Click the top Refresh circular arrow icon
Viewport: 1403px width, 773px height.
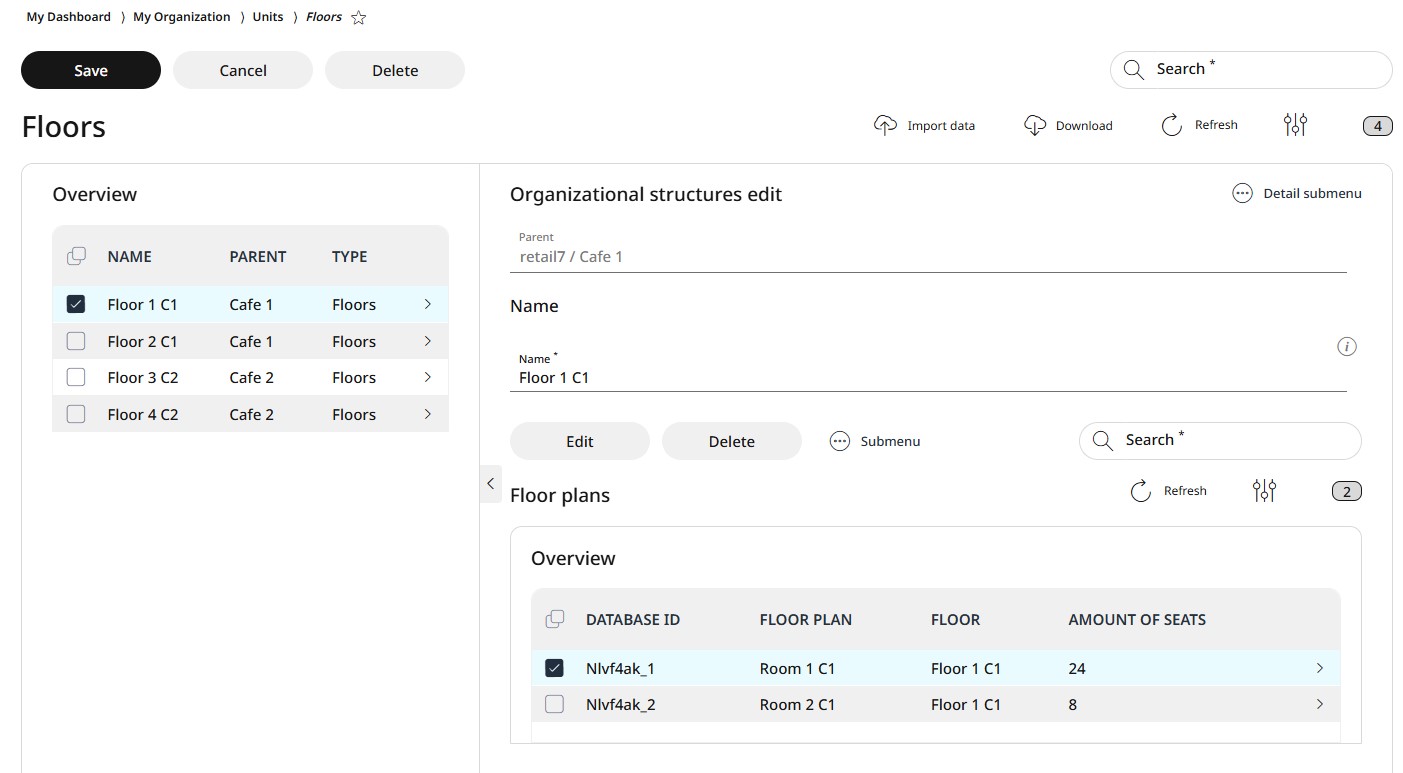1172,125
